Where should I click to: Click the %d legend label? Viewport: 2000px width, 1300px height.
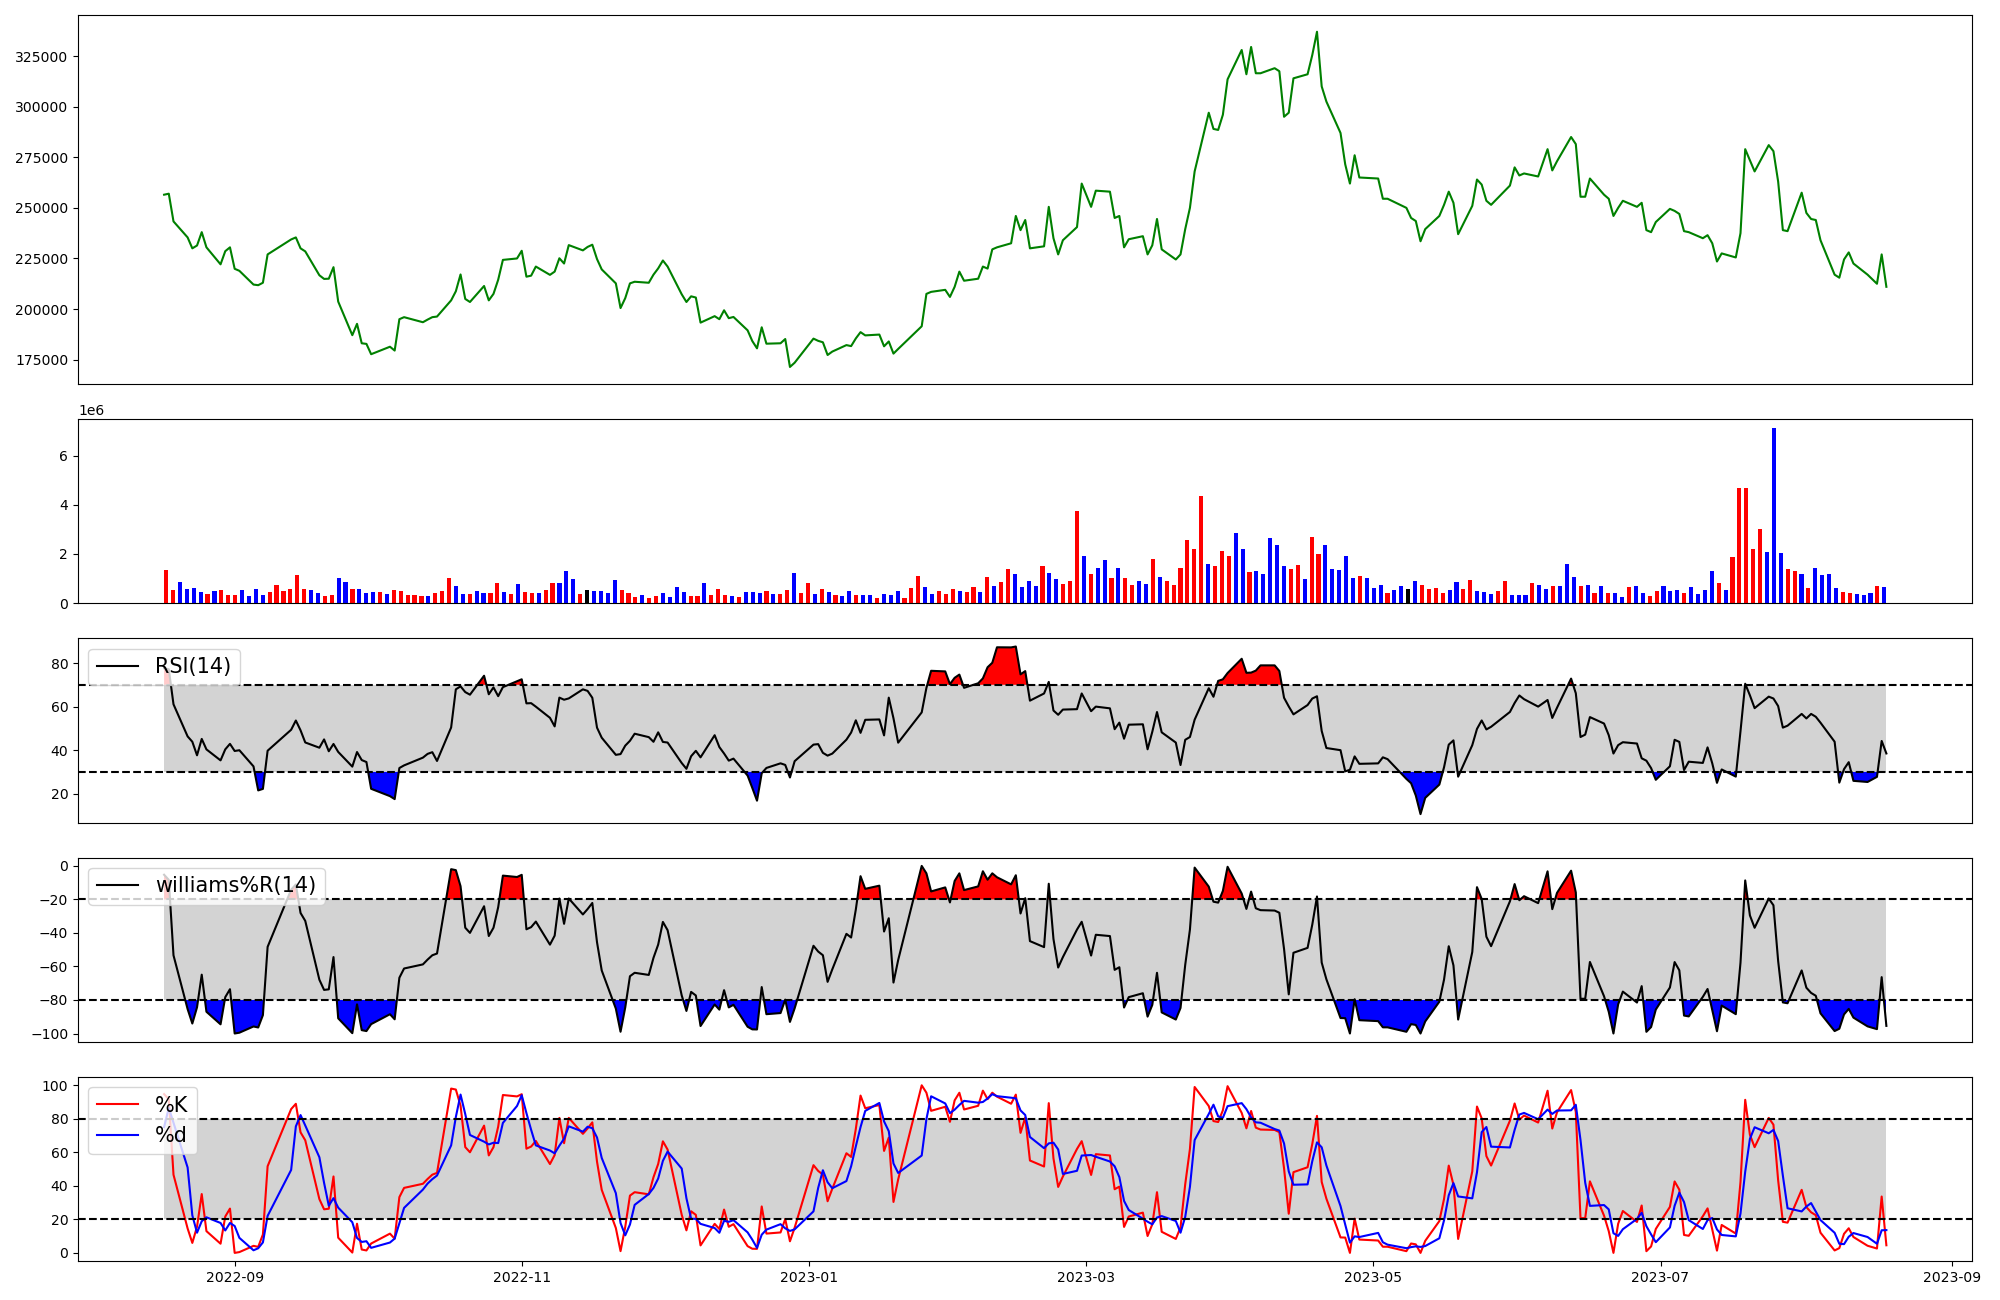click(171, 1135)
